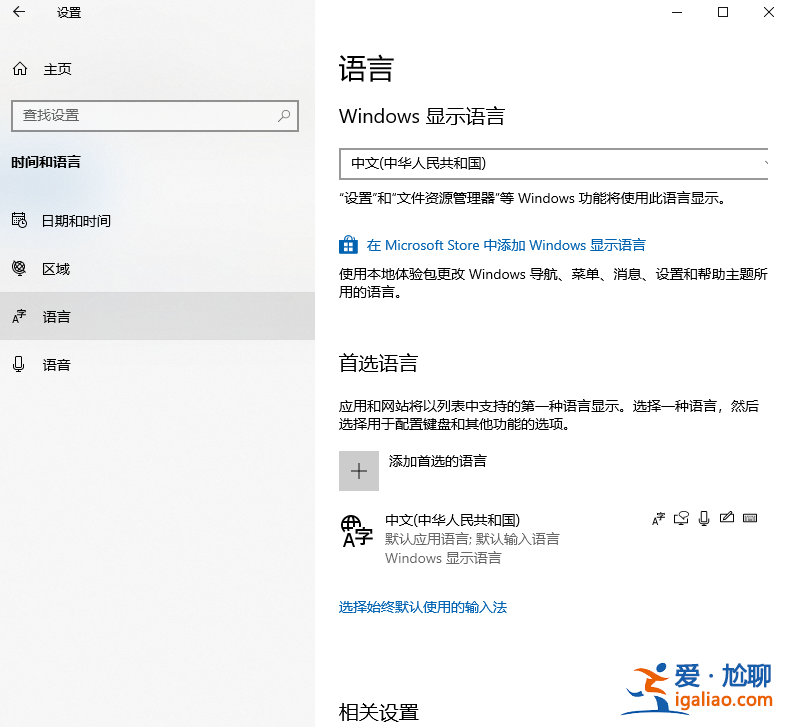Click the Windows 显示语言 heading
This screenshot has width=785, height=727.
coord(422,116)
